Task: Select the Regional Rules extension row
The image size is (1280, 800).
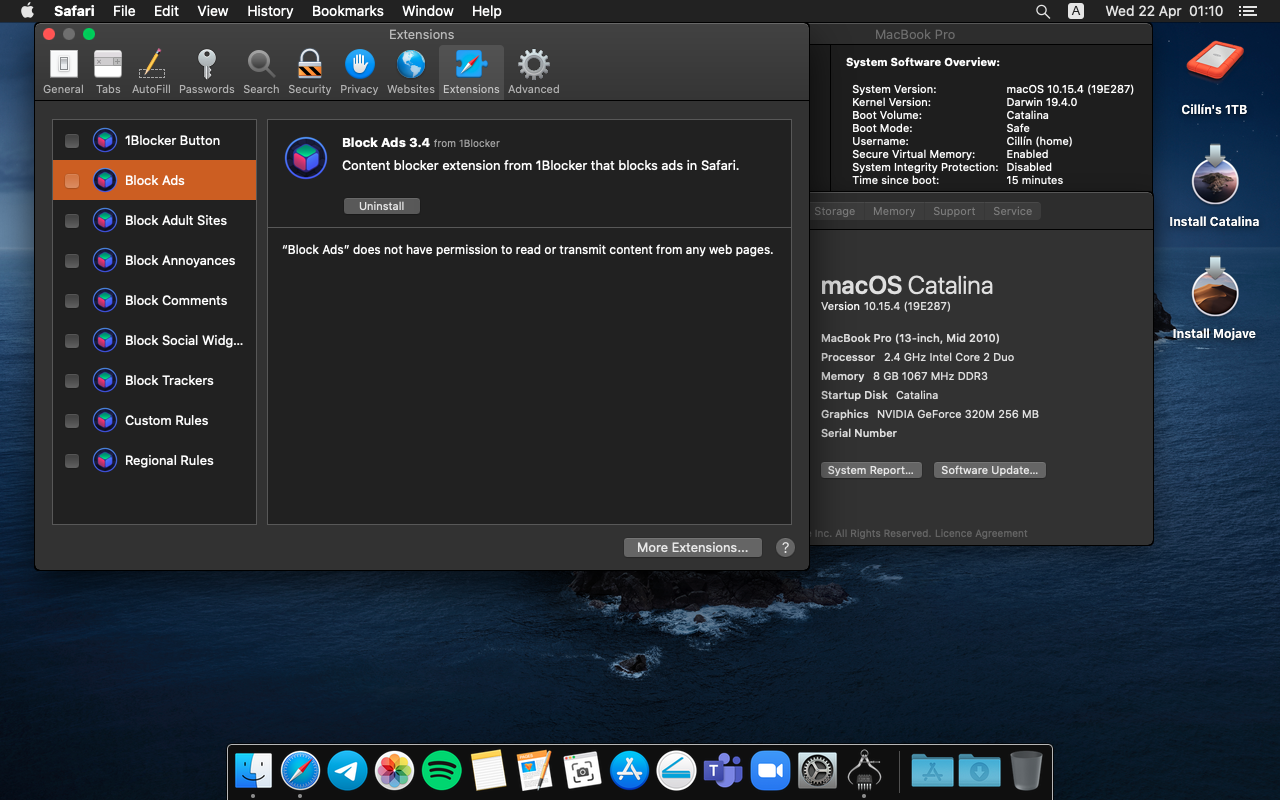Action: (x=154, y=460)
